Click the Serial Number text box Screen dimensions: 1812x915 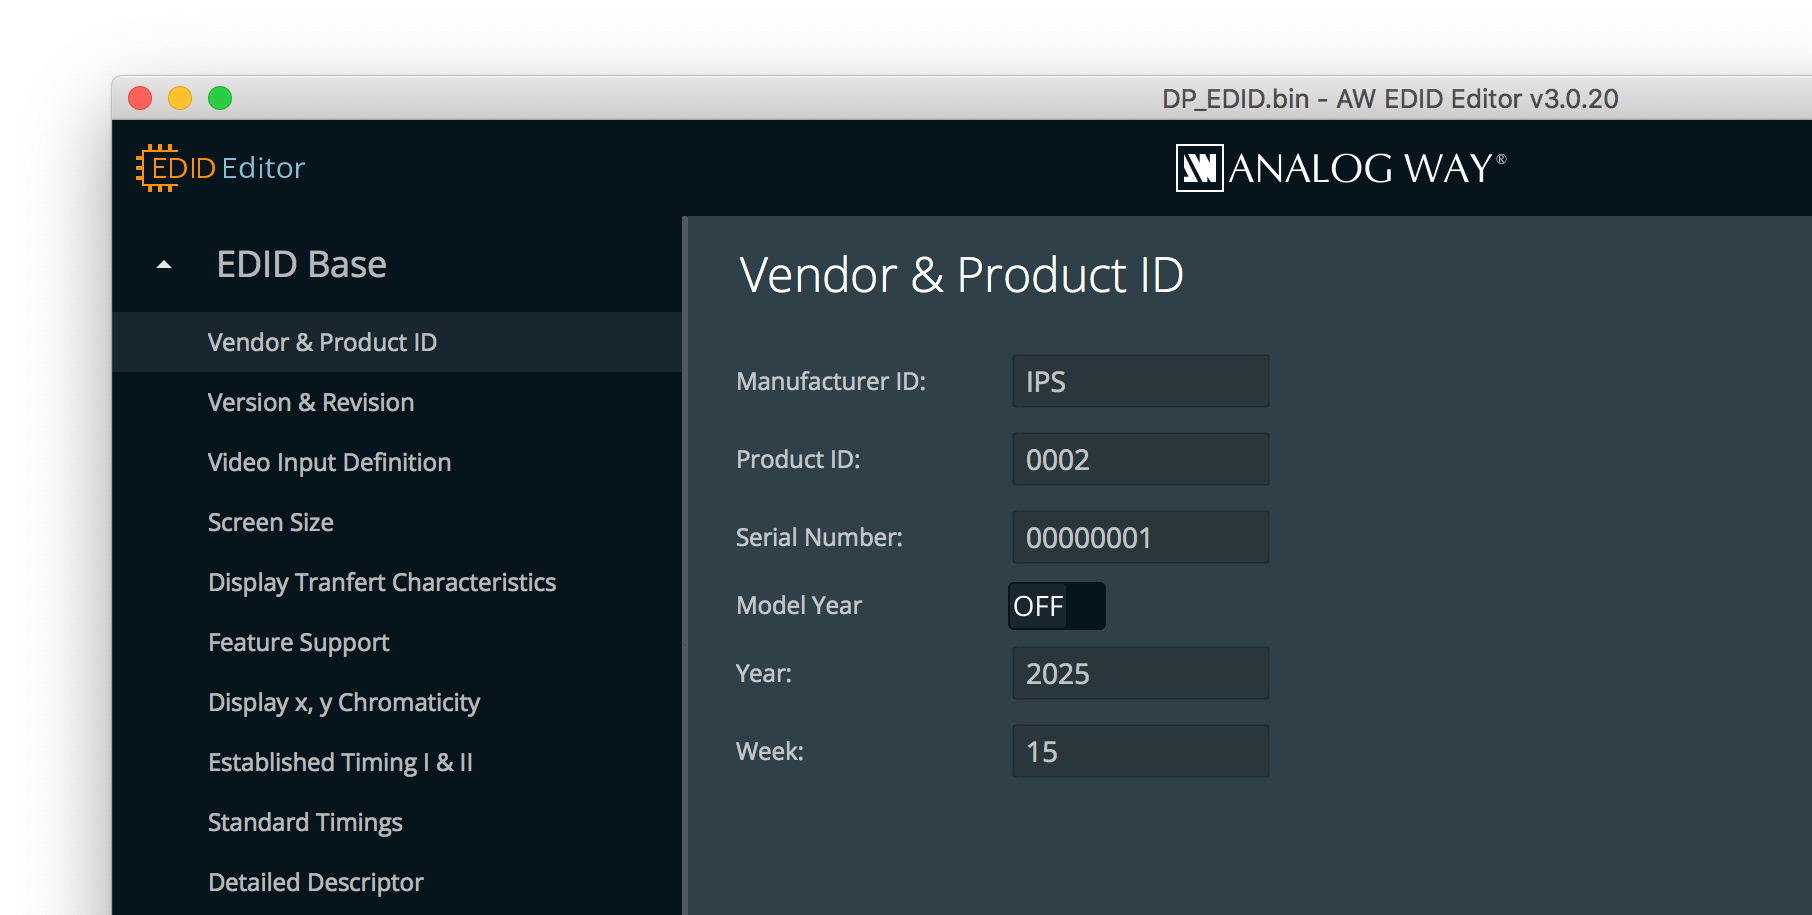point(1140,537)
